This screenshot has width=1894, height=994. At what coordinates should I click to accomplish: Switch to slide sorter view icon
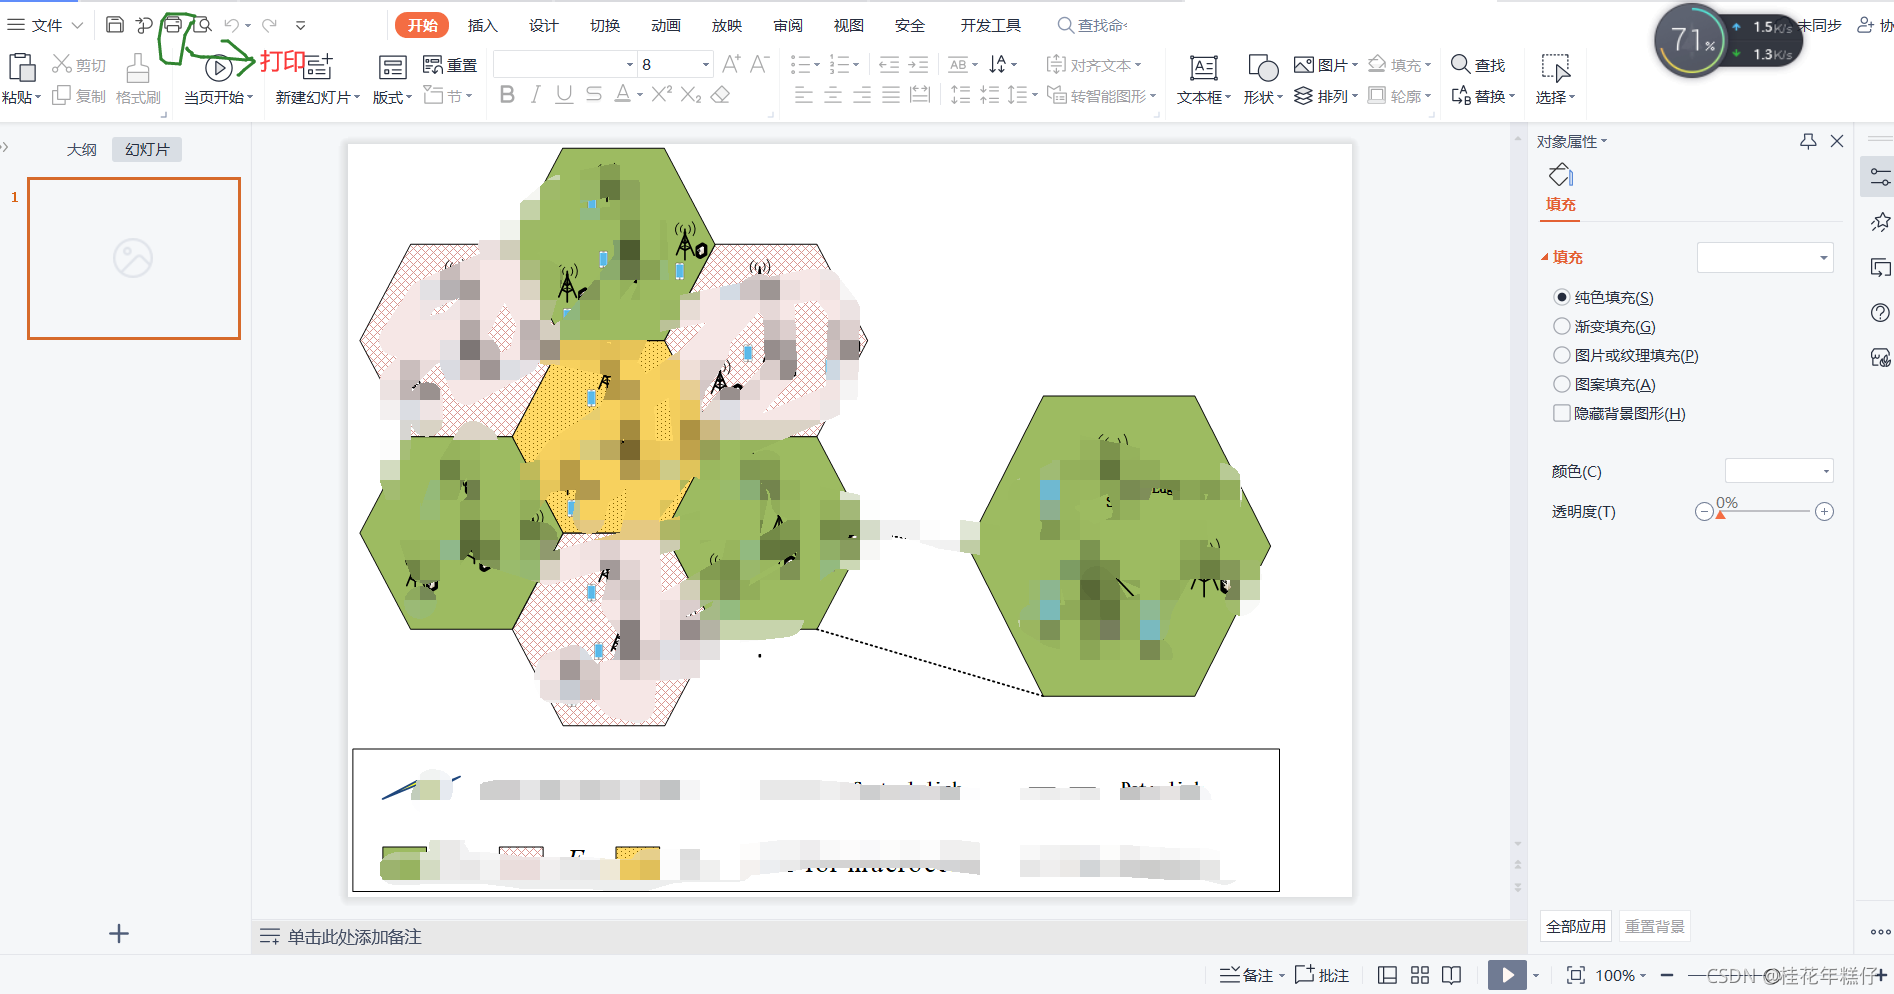point(1420,975)
